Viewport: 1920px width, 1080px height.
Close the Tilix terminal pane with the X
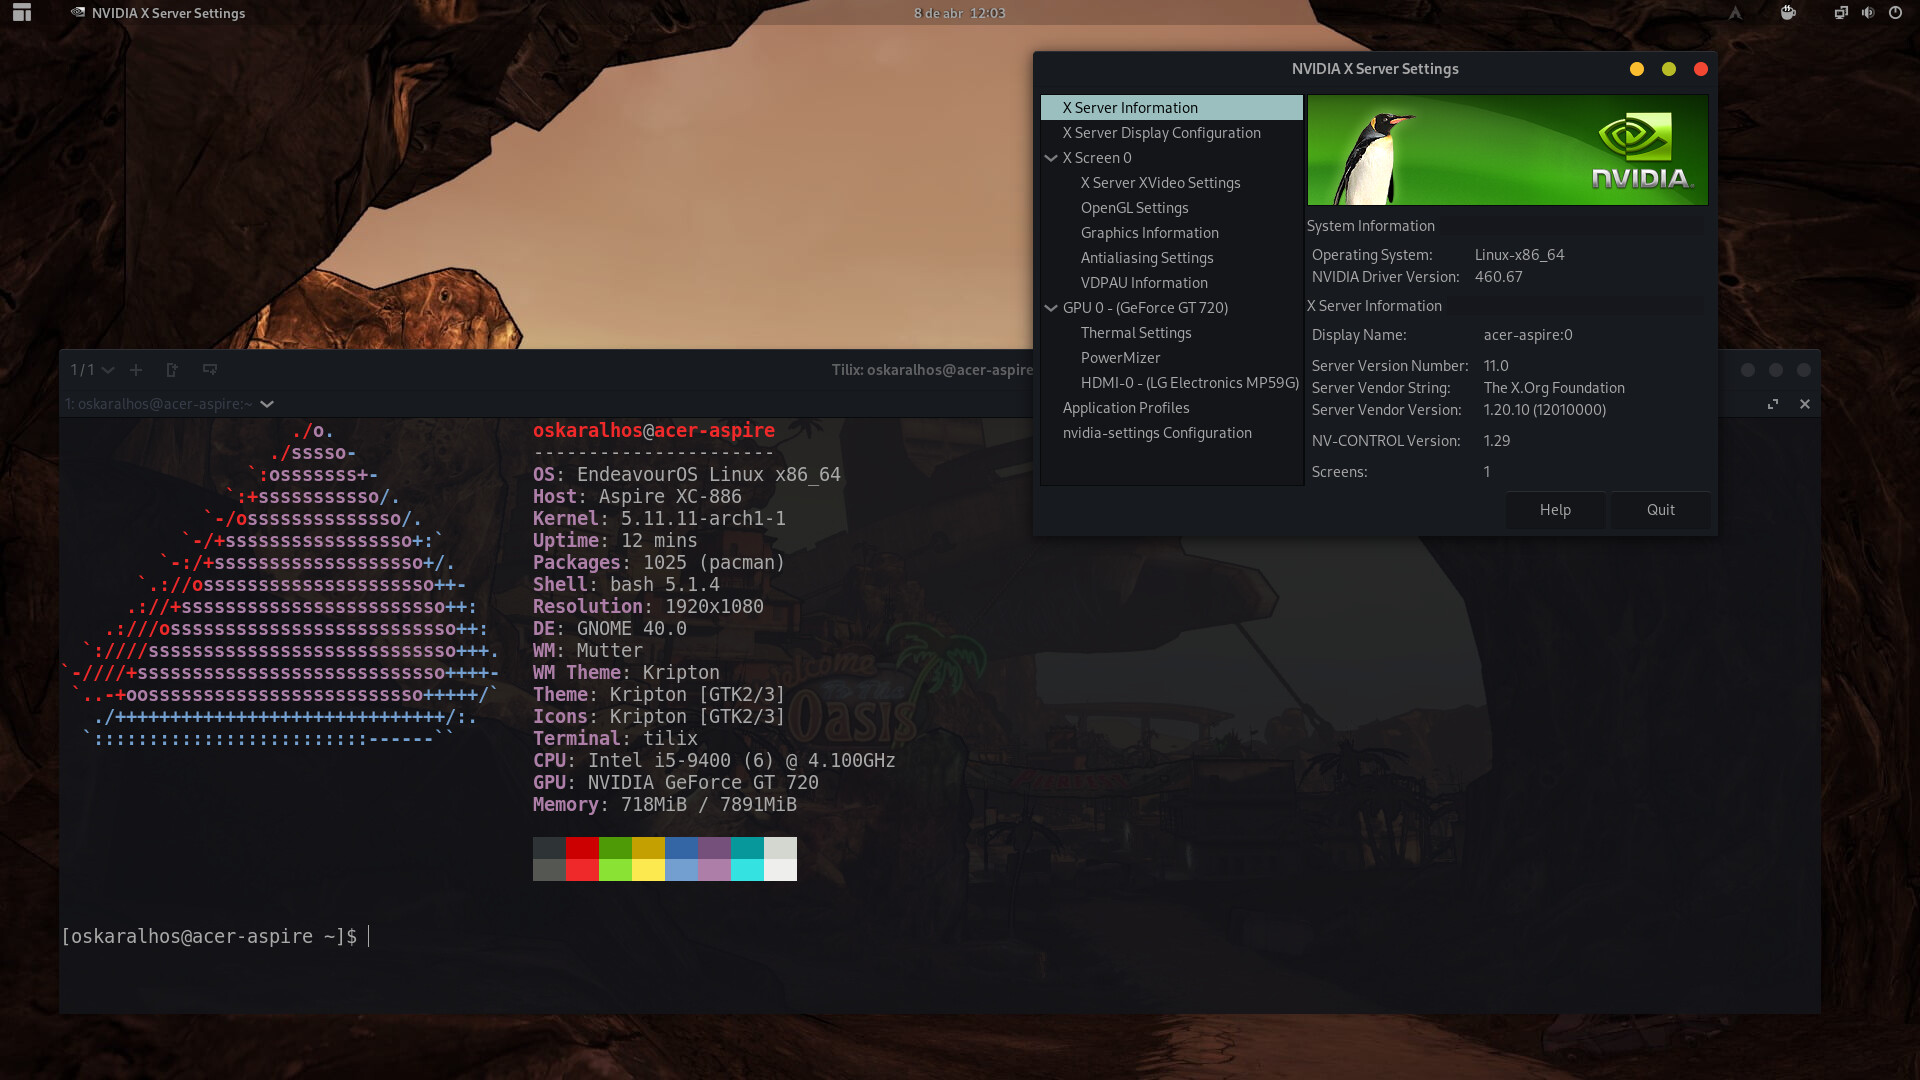[1805, 404]
